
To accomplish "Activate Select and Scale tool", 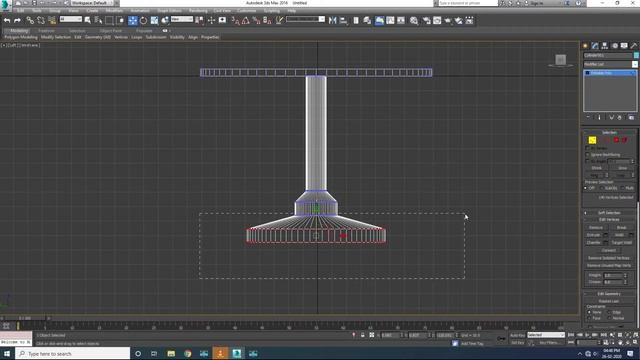I will [154, 20].
